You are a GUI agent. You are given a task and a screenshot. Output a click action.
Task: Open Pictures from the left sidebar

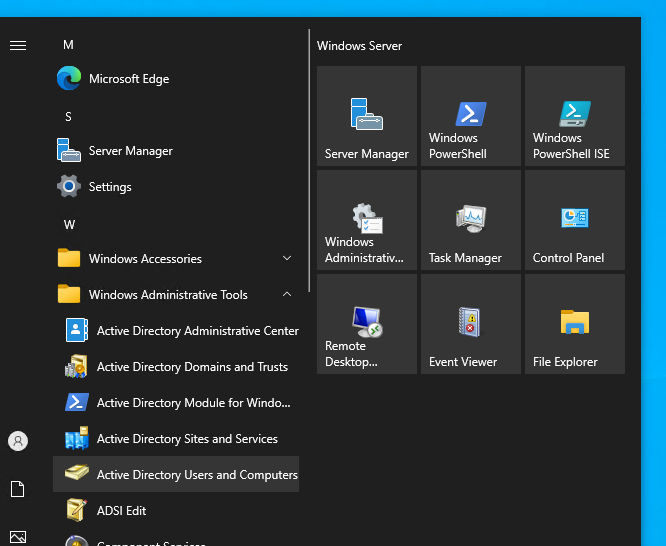[x=18, y=537]
